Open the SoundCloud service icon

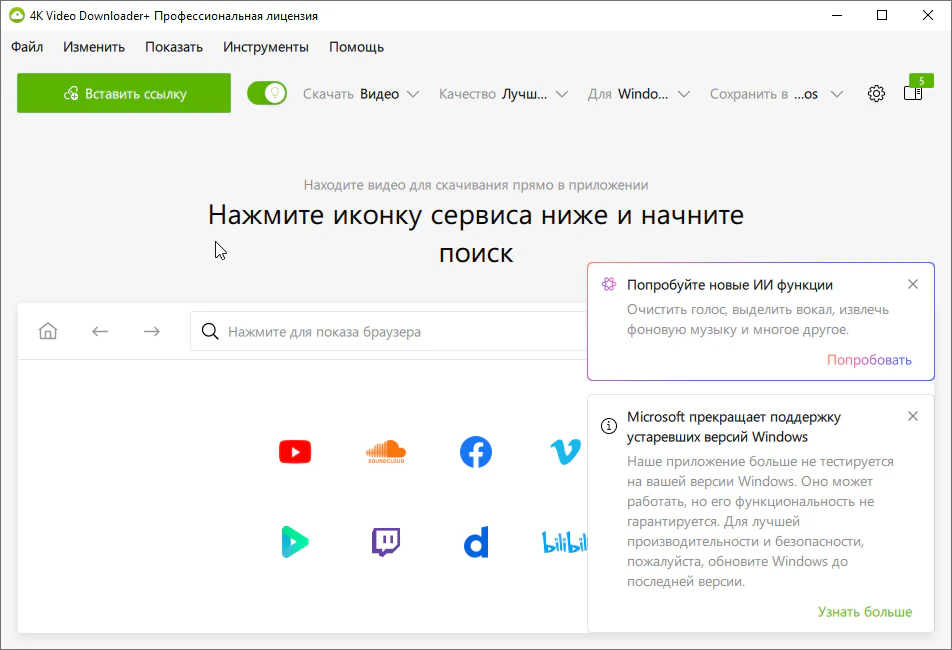coord(386,452)
